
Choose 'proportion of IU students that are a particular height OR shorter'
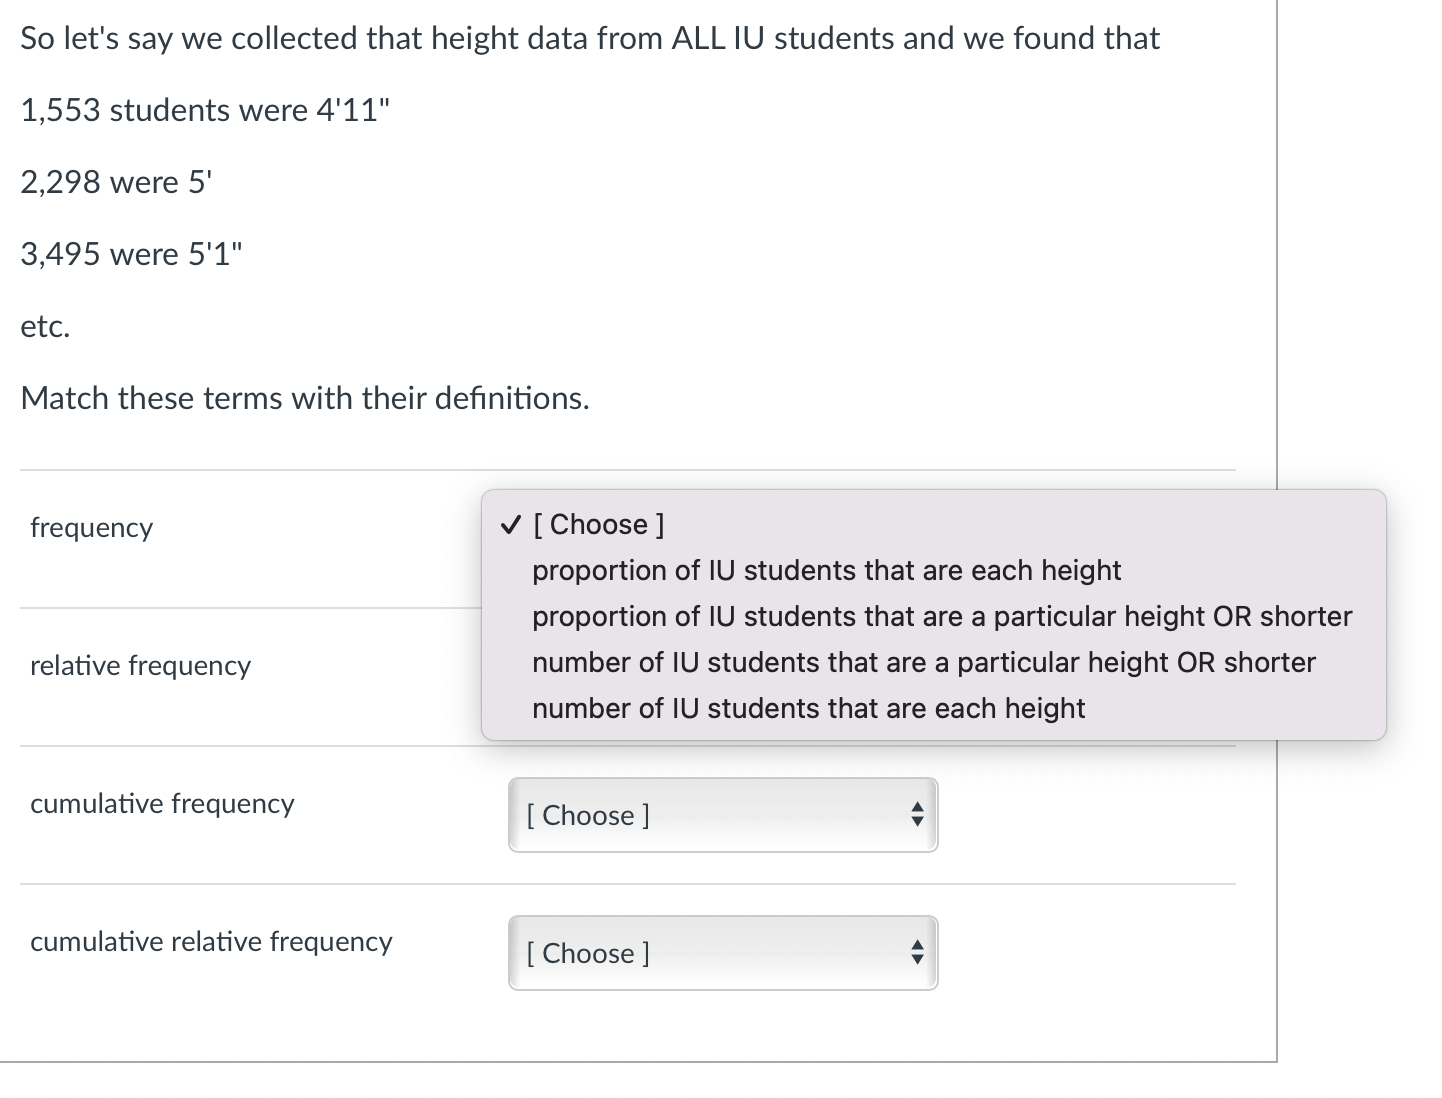pyautogui.click(x=941, y=616)
